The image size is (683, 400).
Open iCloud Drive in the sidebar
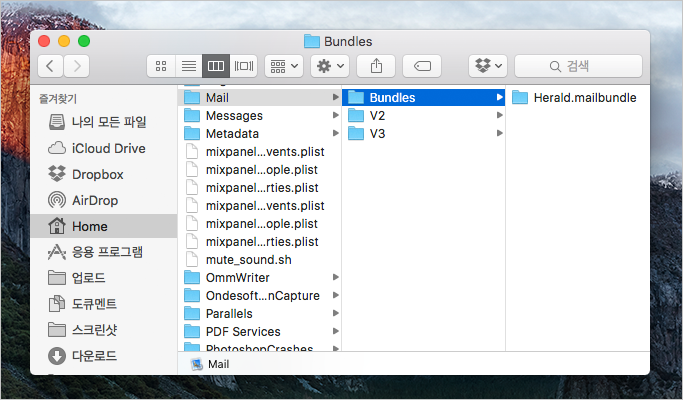pos(104,148)
